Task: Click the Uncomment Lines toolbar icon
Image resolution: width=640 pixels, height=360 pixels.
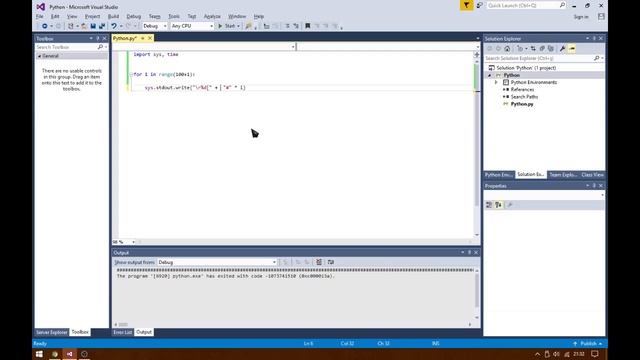Action: pos(296,26)
